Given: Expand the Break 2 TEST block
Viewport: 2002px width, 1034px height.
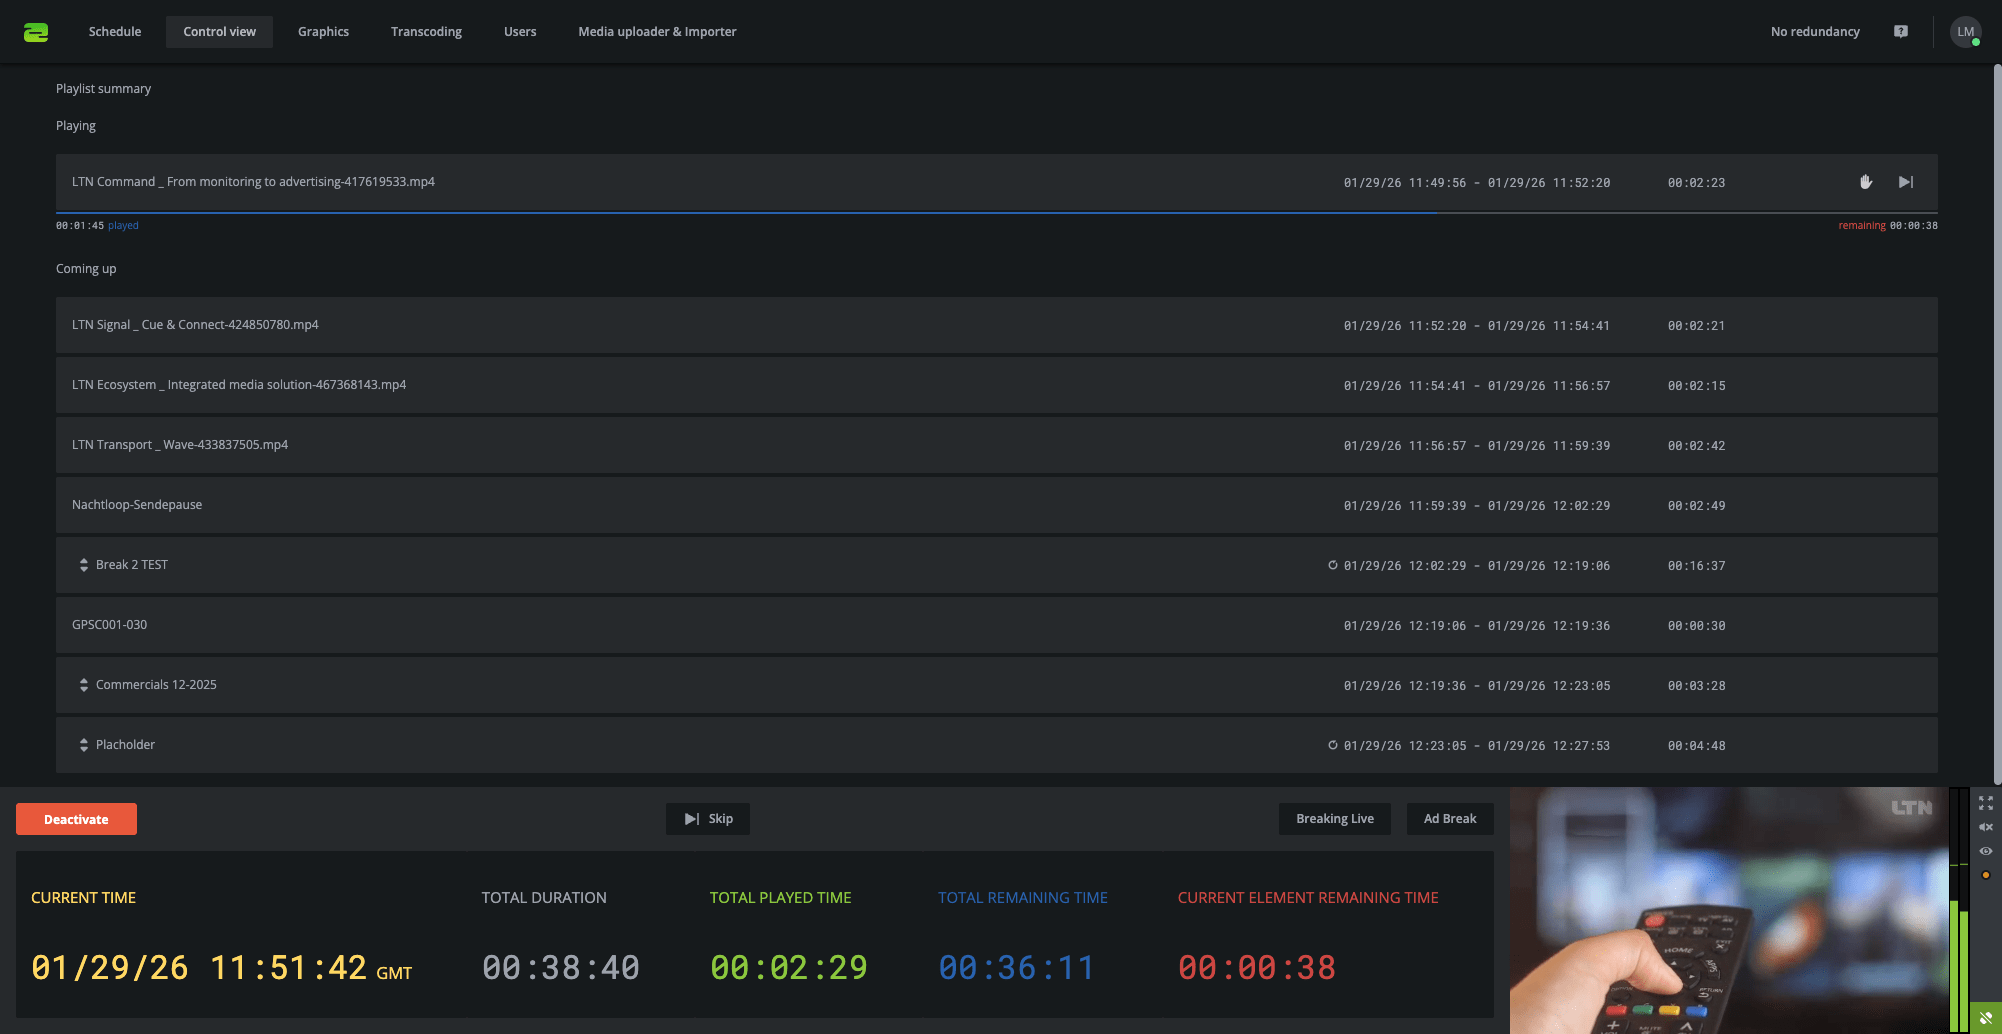Looking at the screenshot, I should pos(84,565).
